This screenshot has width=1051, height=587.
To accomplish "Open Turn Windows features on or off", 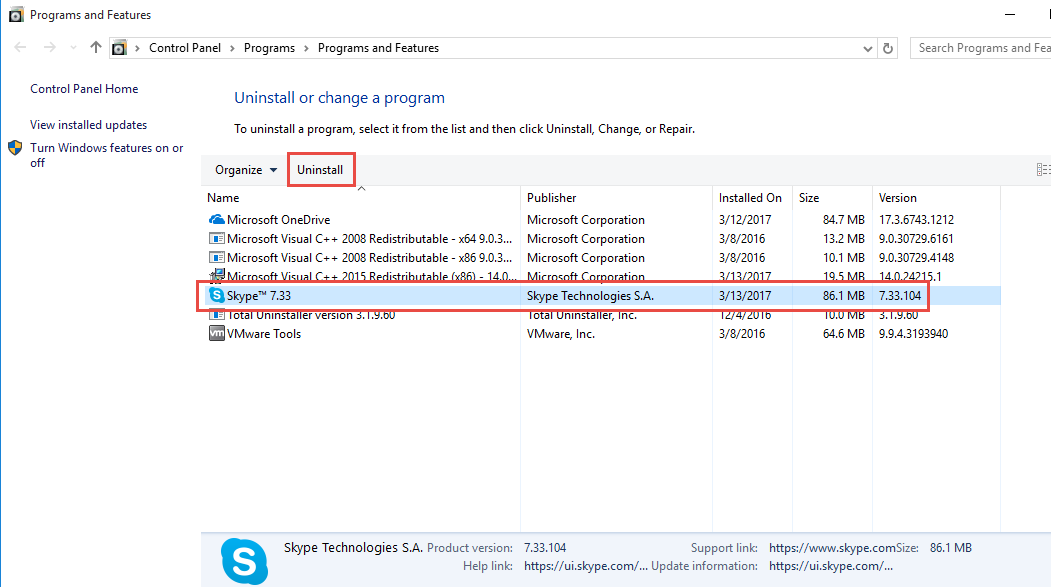I will 107,155.
